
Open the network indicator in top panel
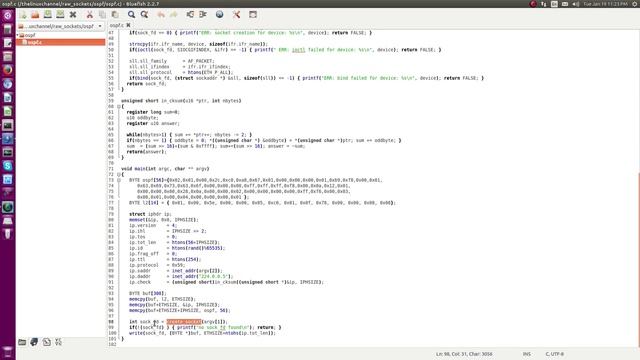[x=544, y=4]
